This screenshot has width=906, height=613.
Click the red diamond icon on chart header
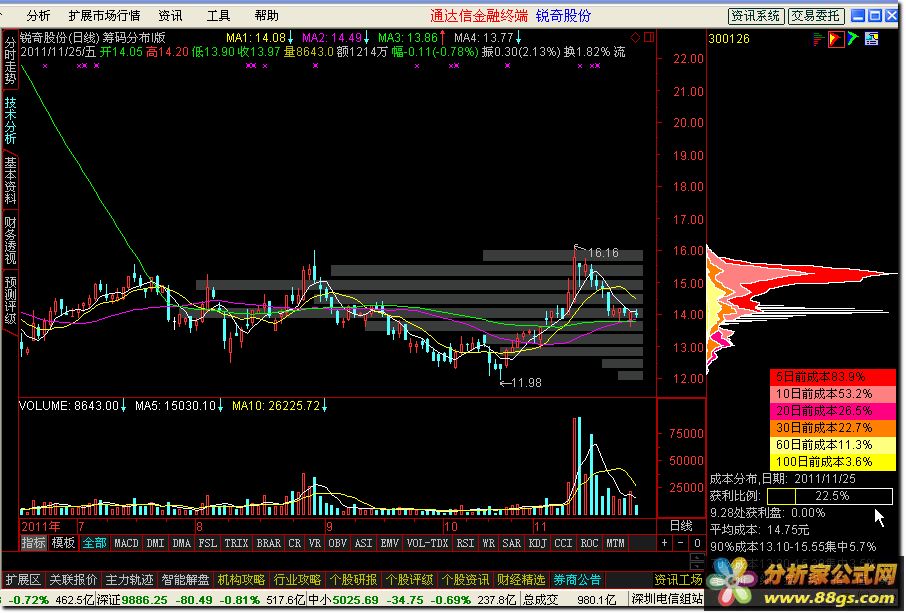[636, 38]
